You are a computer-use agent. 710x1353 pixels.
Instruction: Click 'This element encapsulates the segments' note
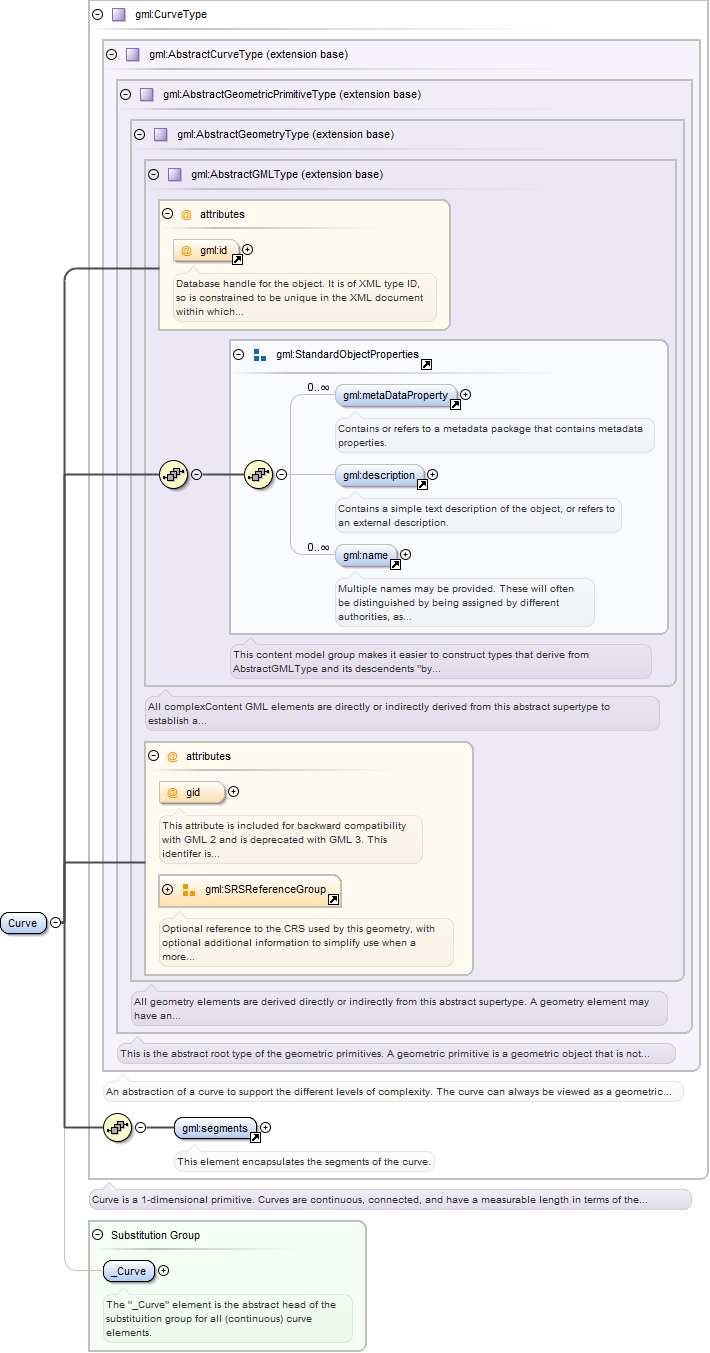tap(304, 1162)
